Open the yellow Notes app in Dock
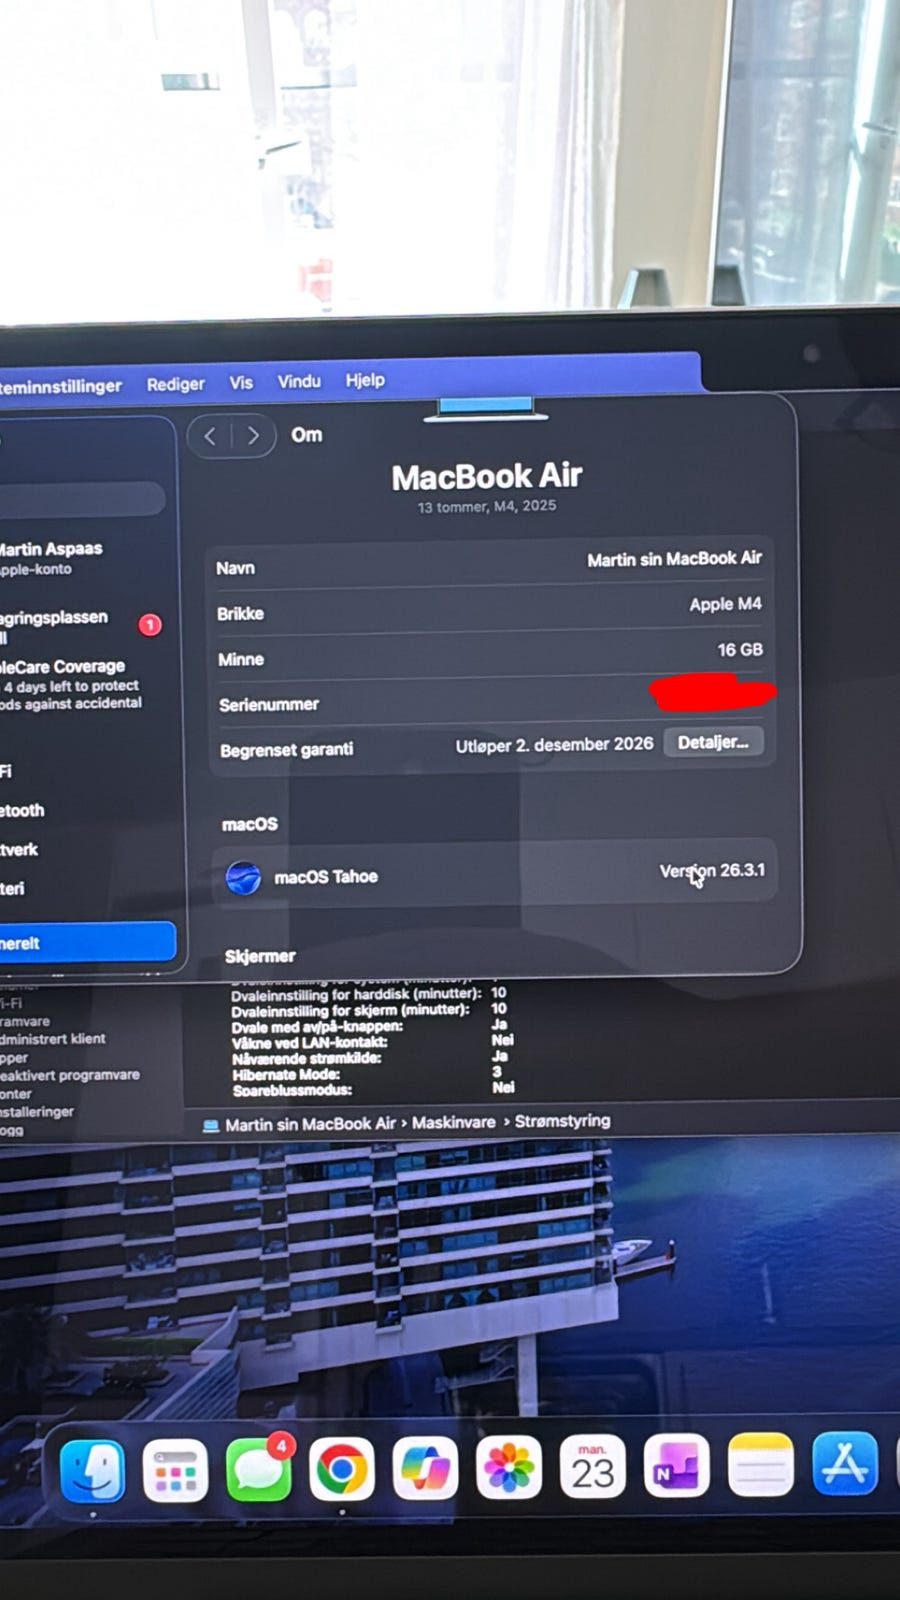900x1600 pixels. coord(760,1465)
